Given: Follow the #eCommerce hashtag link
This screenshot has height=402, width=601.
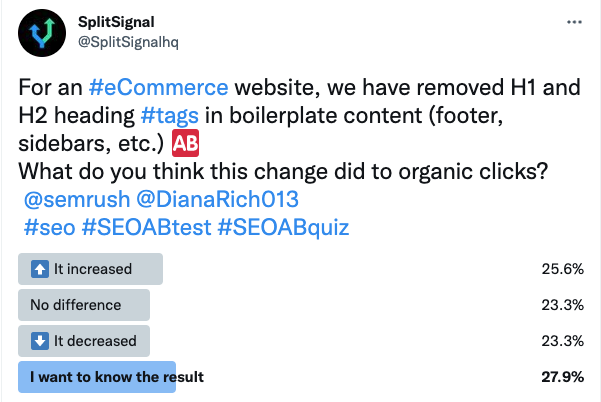Looking at the screenshot, I should [162, 88].
